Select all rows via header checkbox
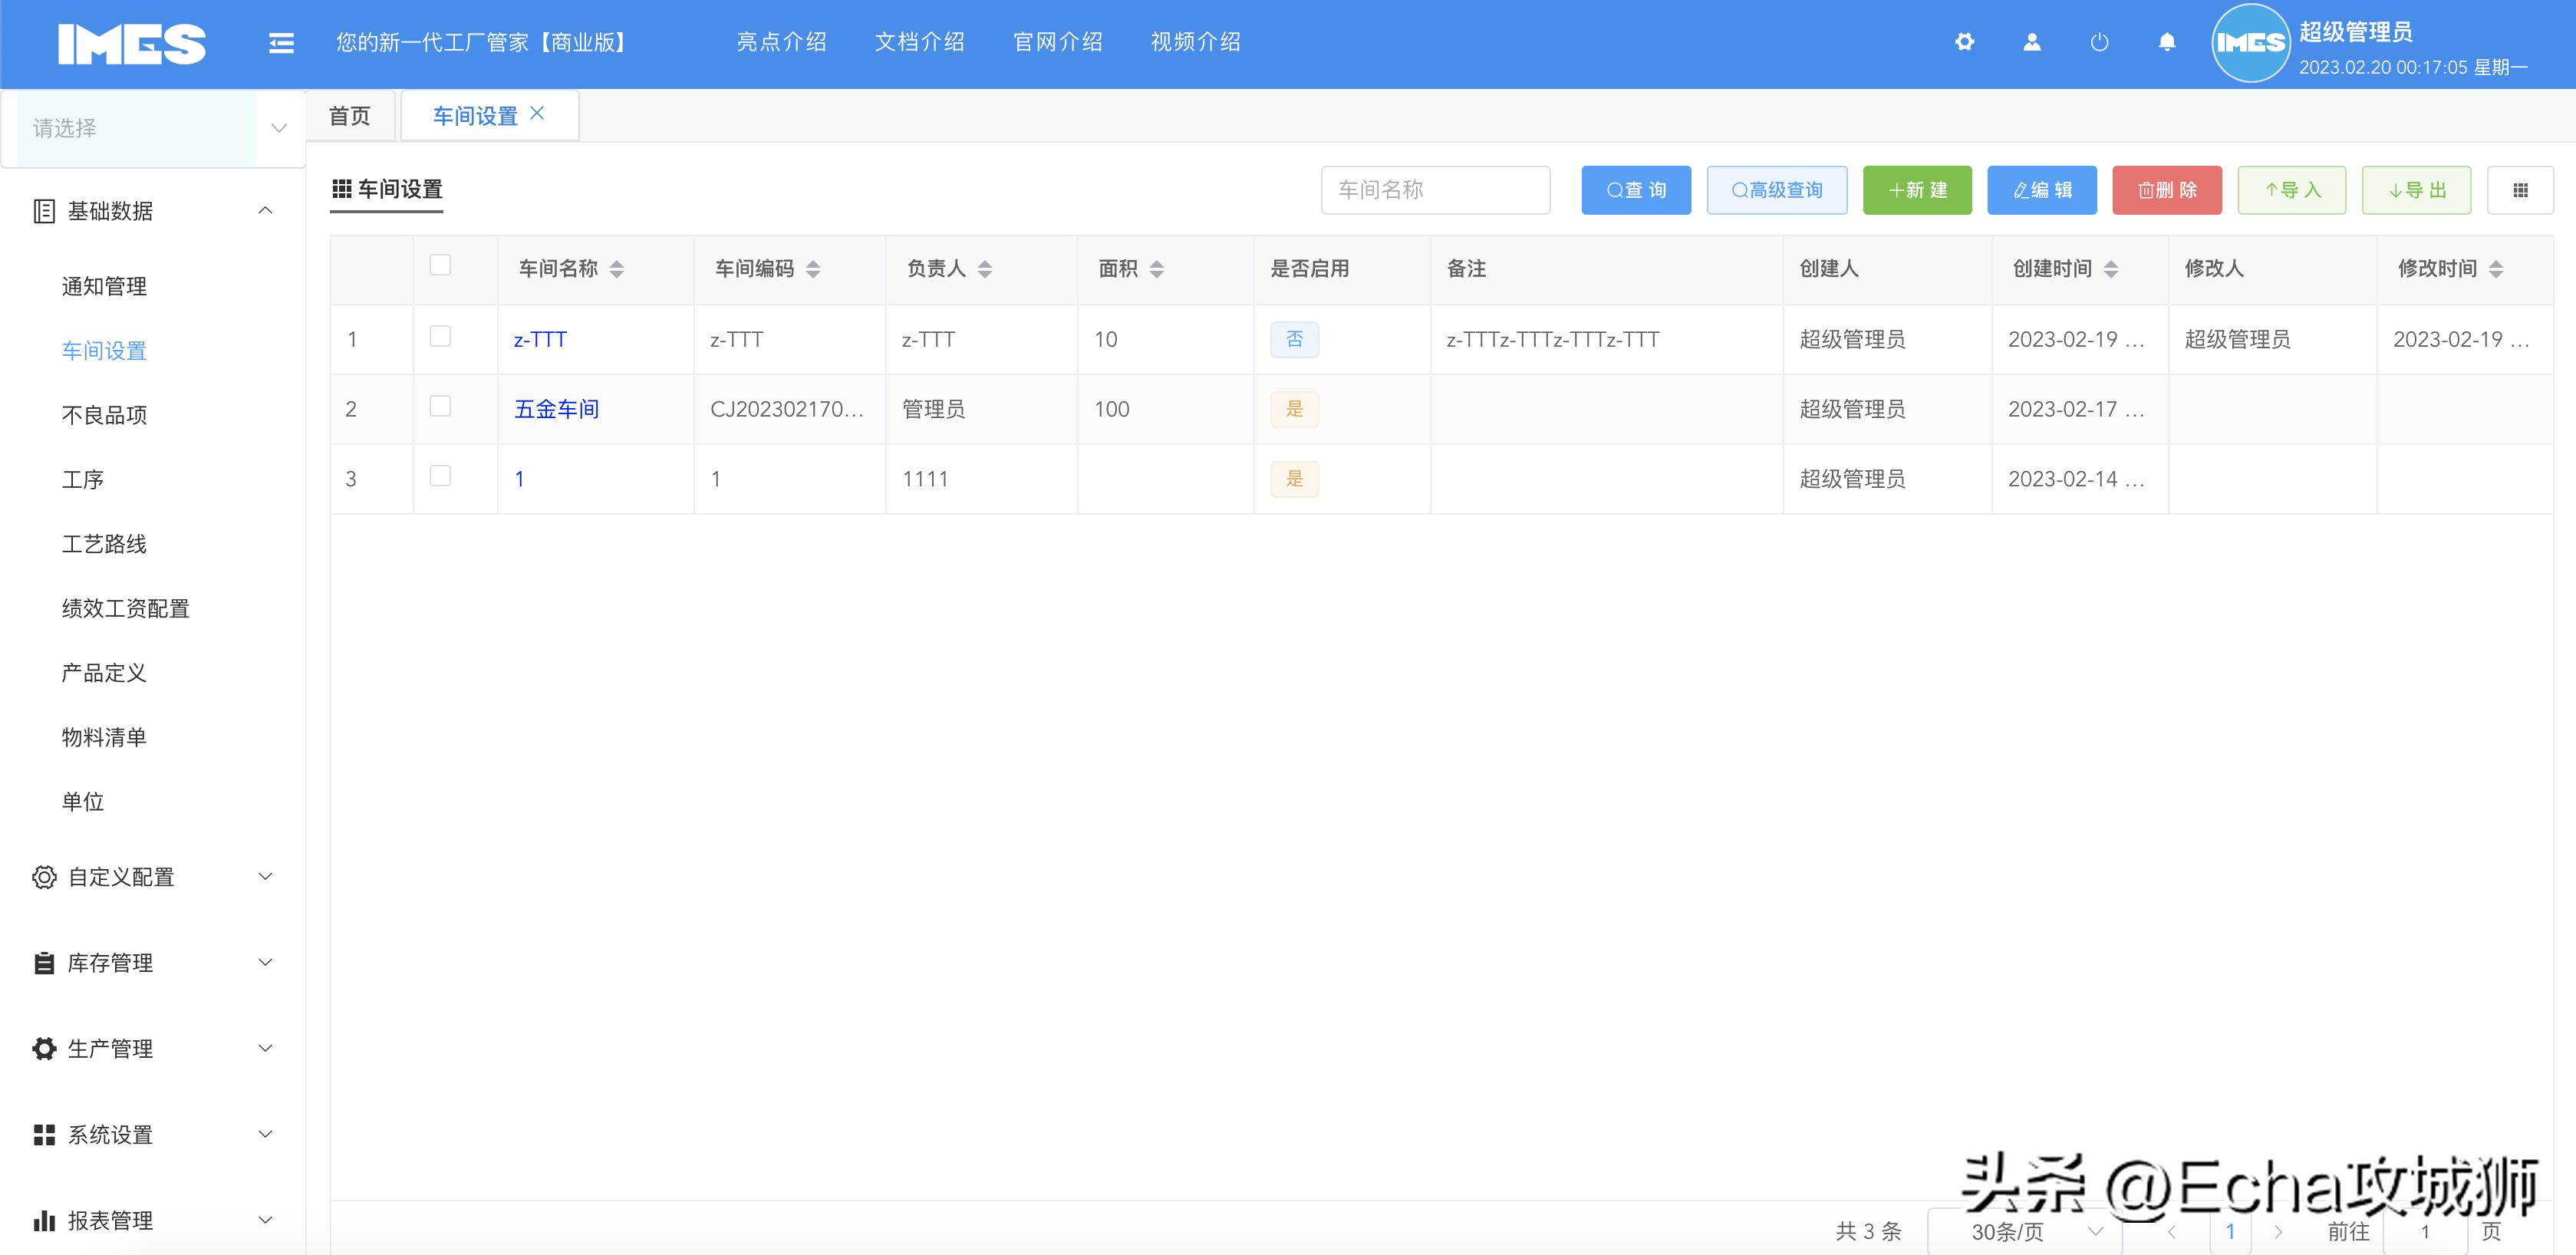This screenshot has height=1255, width=2576. [x=439, y=263]
